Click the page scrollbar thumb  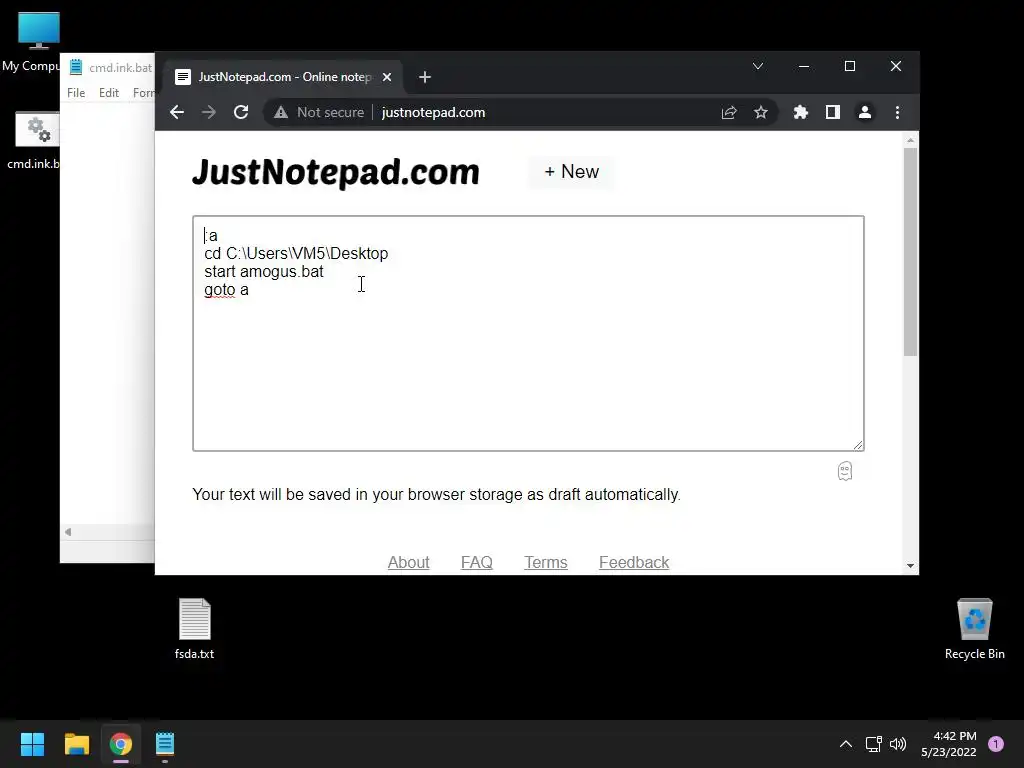point(910,252)
